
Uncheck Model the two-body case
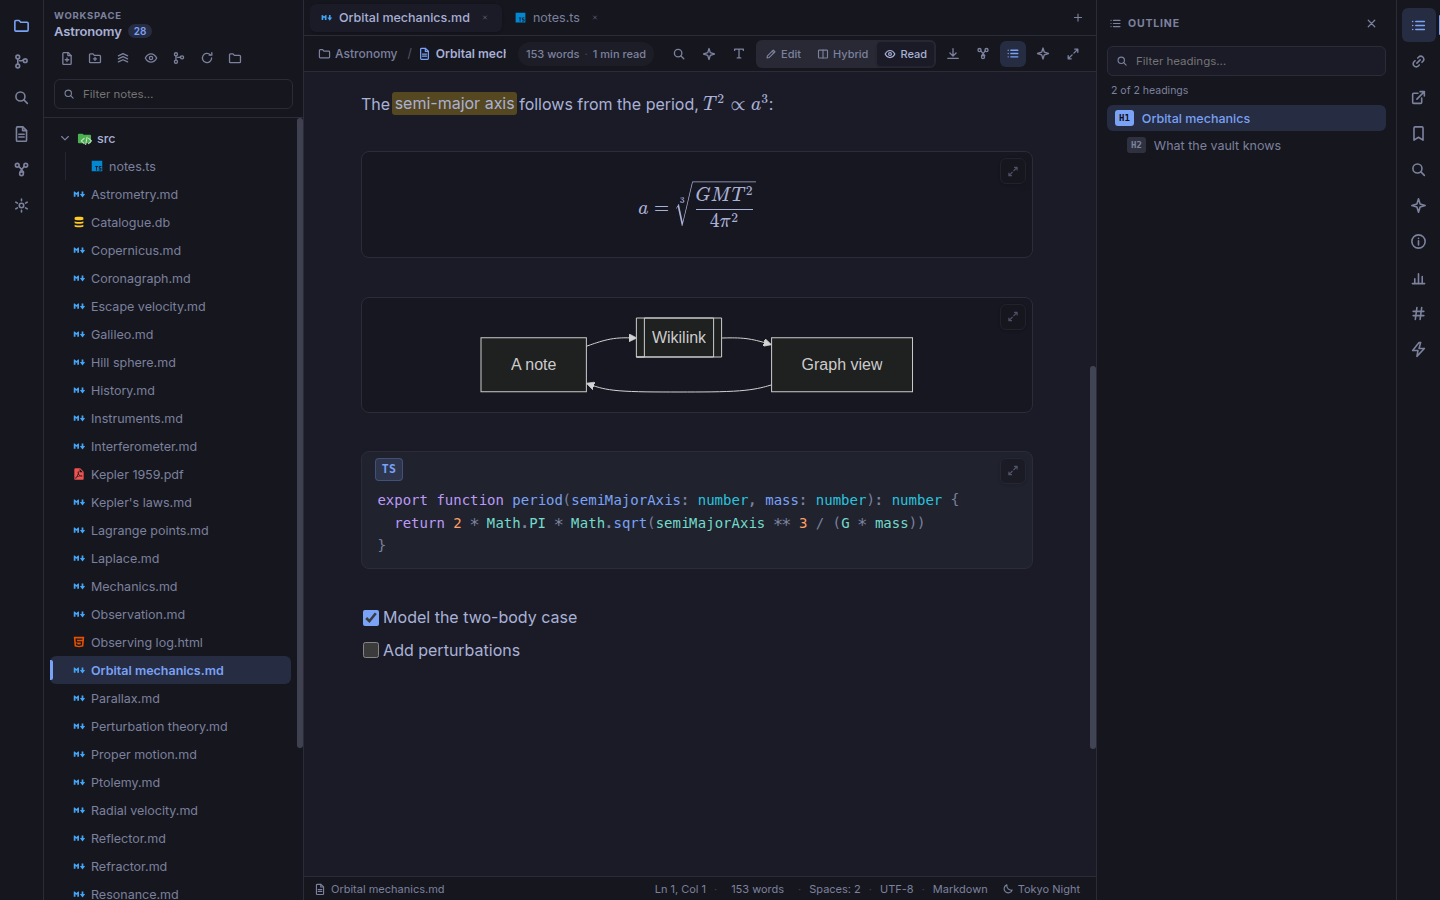pyautogui.click(x=371, y=618)
